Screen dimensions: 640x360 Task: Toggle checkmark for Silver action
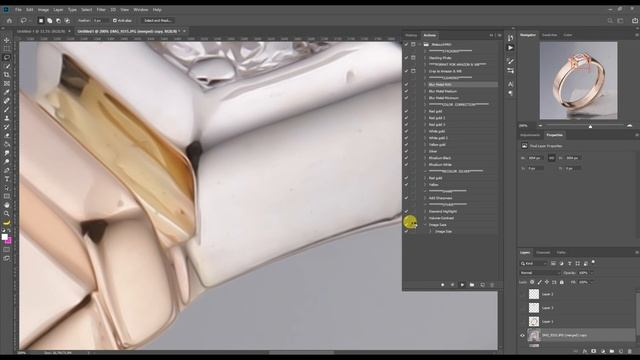pyautogui.click(x=406, y=151)
